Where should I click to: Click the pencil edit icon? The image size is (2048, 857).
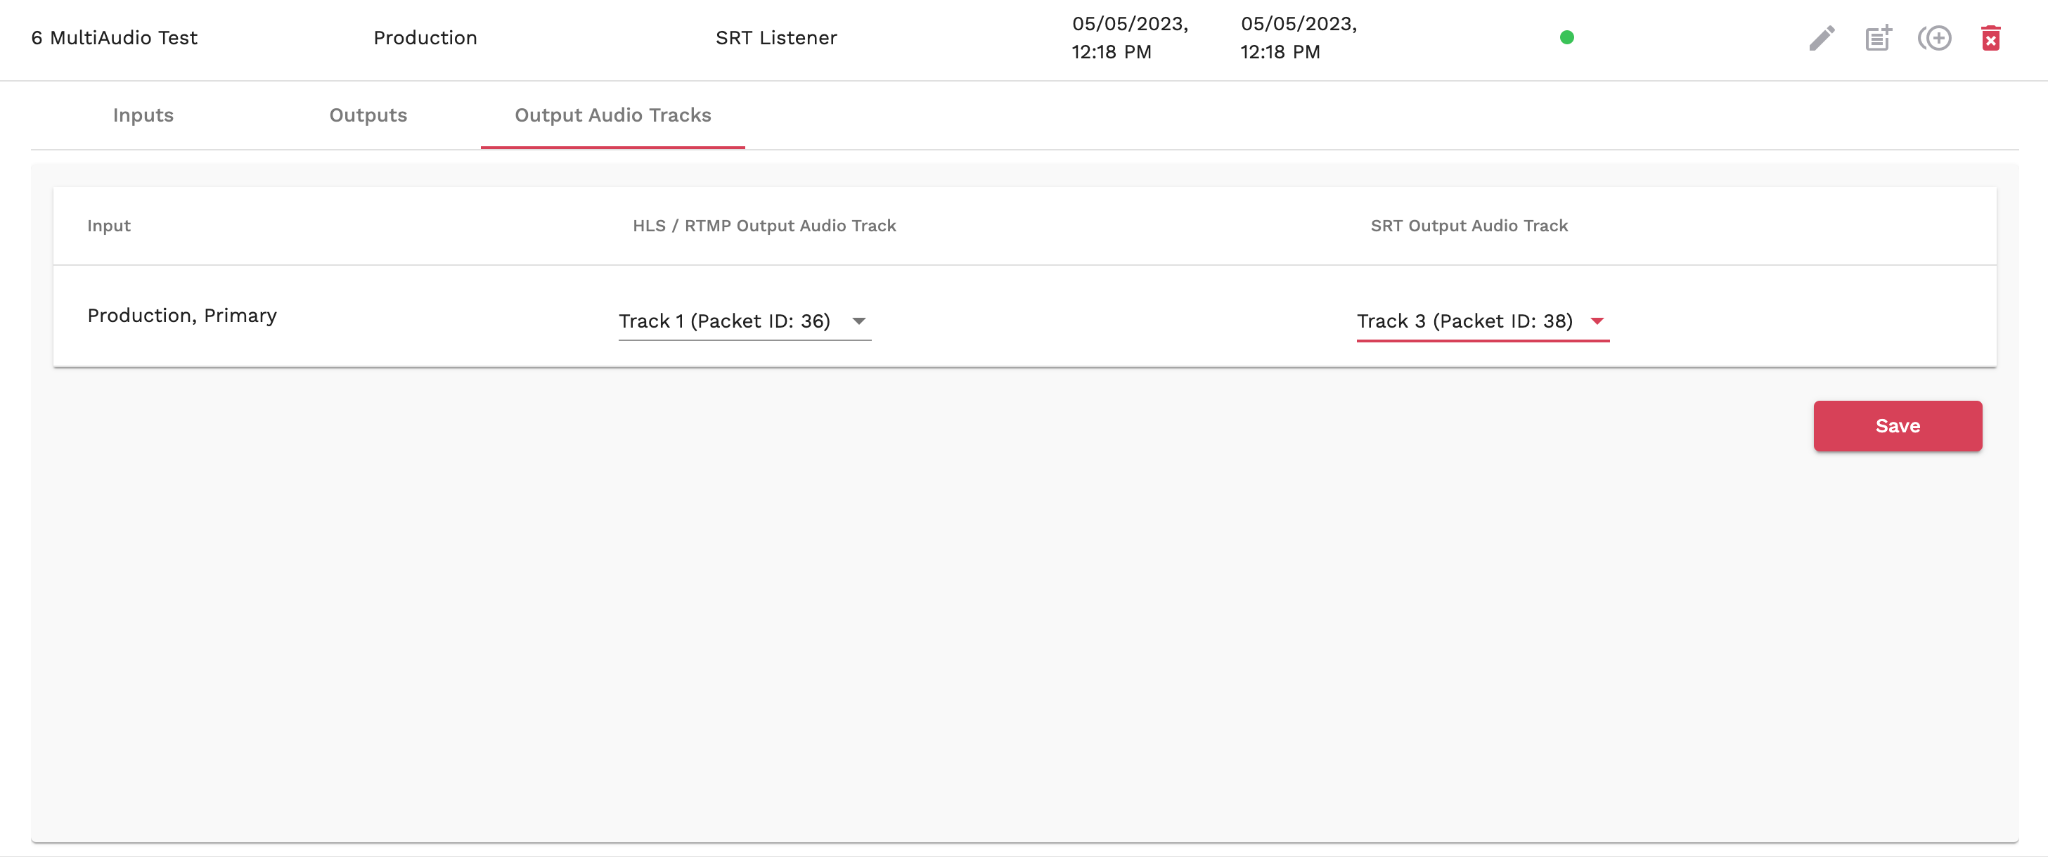[1821, 38]
